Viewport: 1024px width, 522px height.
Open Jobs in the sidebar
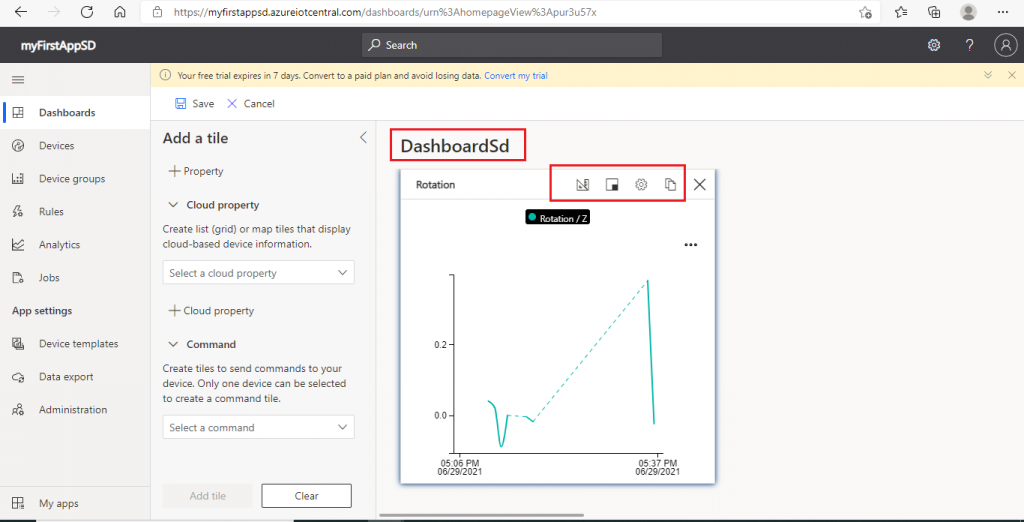75,278
